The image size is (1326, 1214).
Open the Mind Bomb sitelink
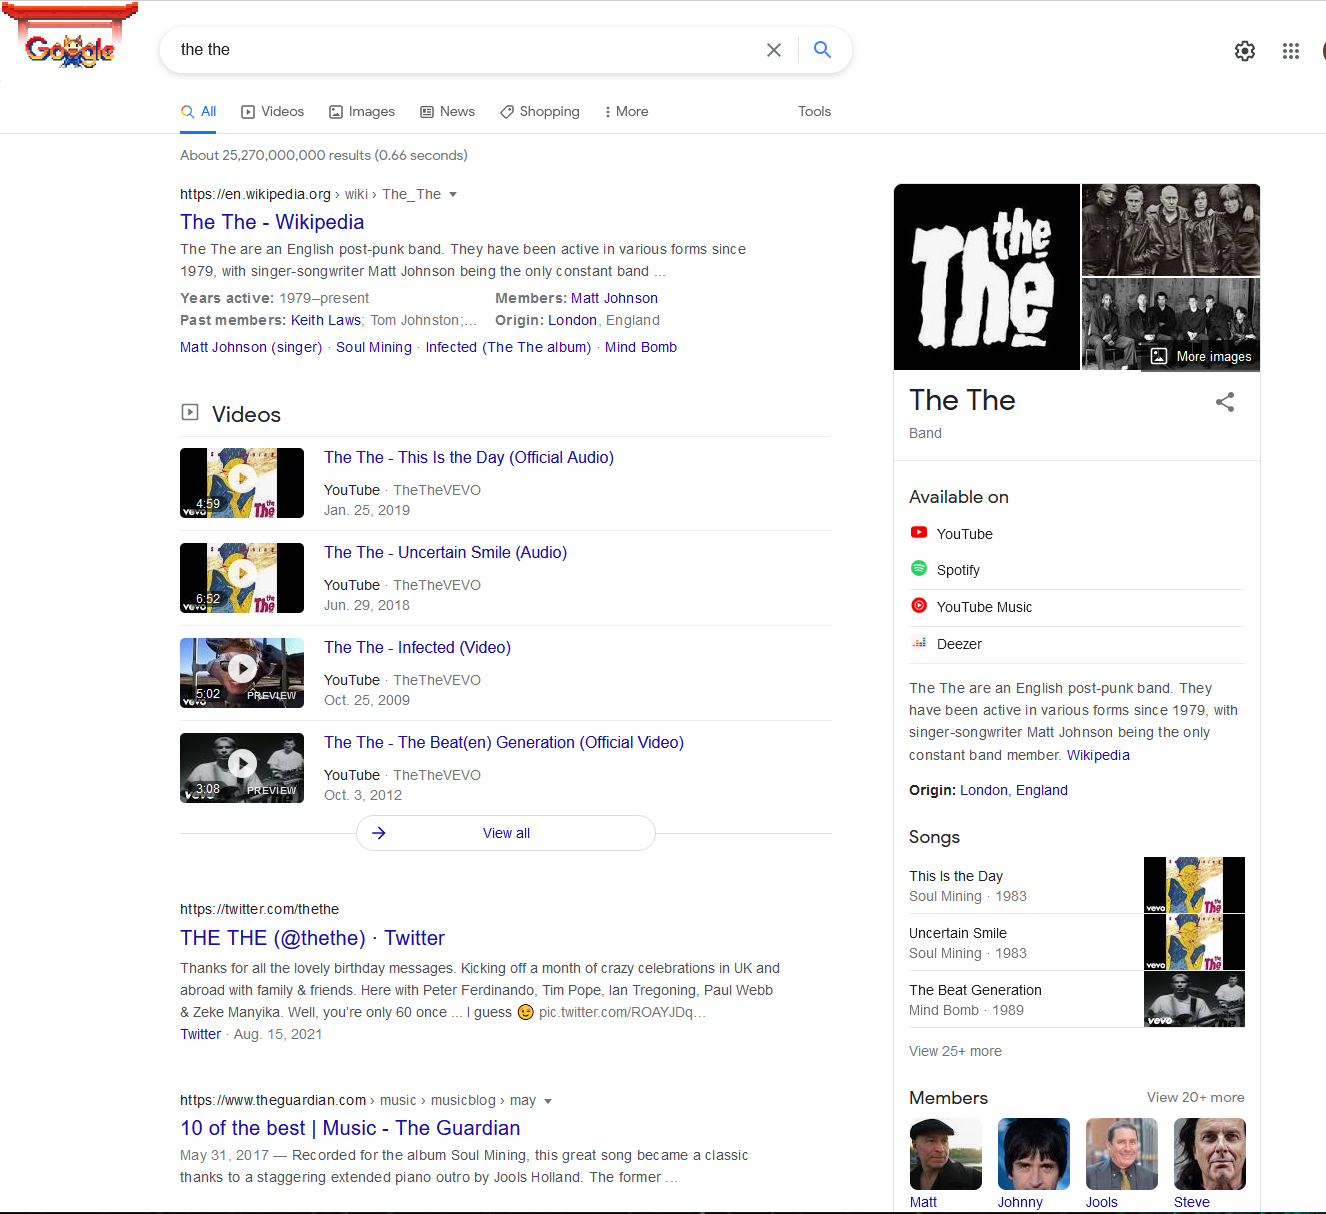pyautogui.click(x=641, y=347)
